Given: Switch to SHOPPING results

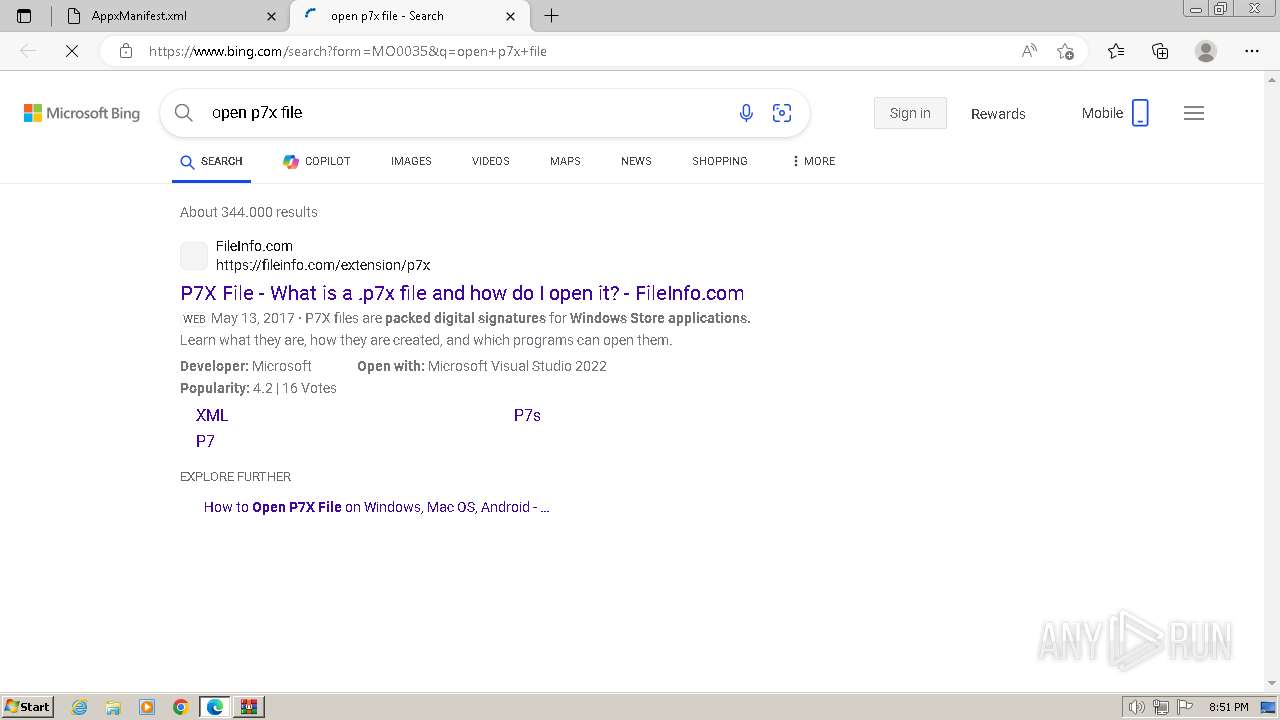Looking at the screenshot, I should coord(720,161).
